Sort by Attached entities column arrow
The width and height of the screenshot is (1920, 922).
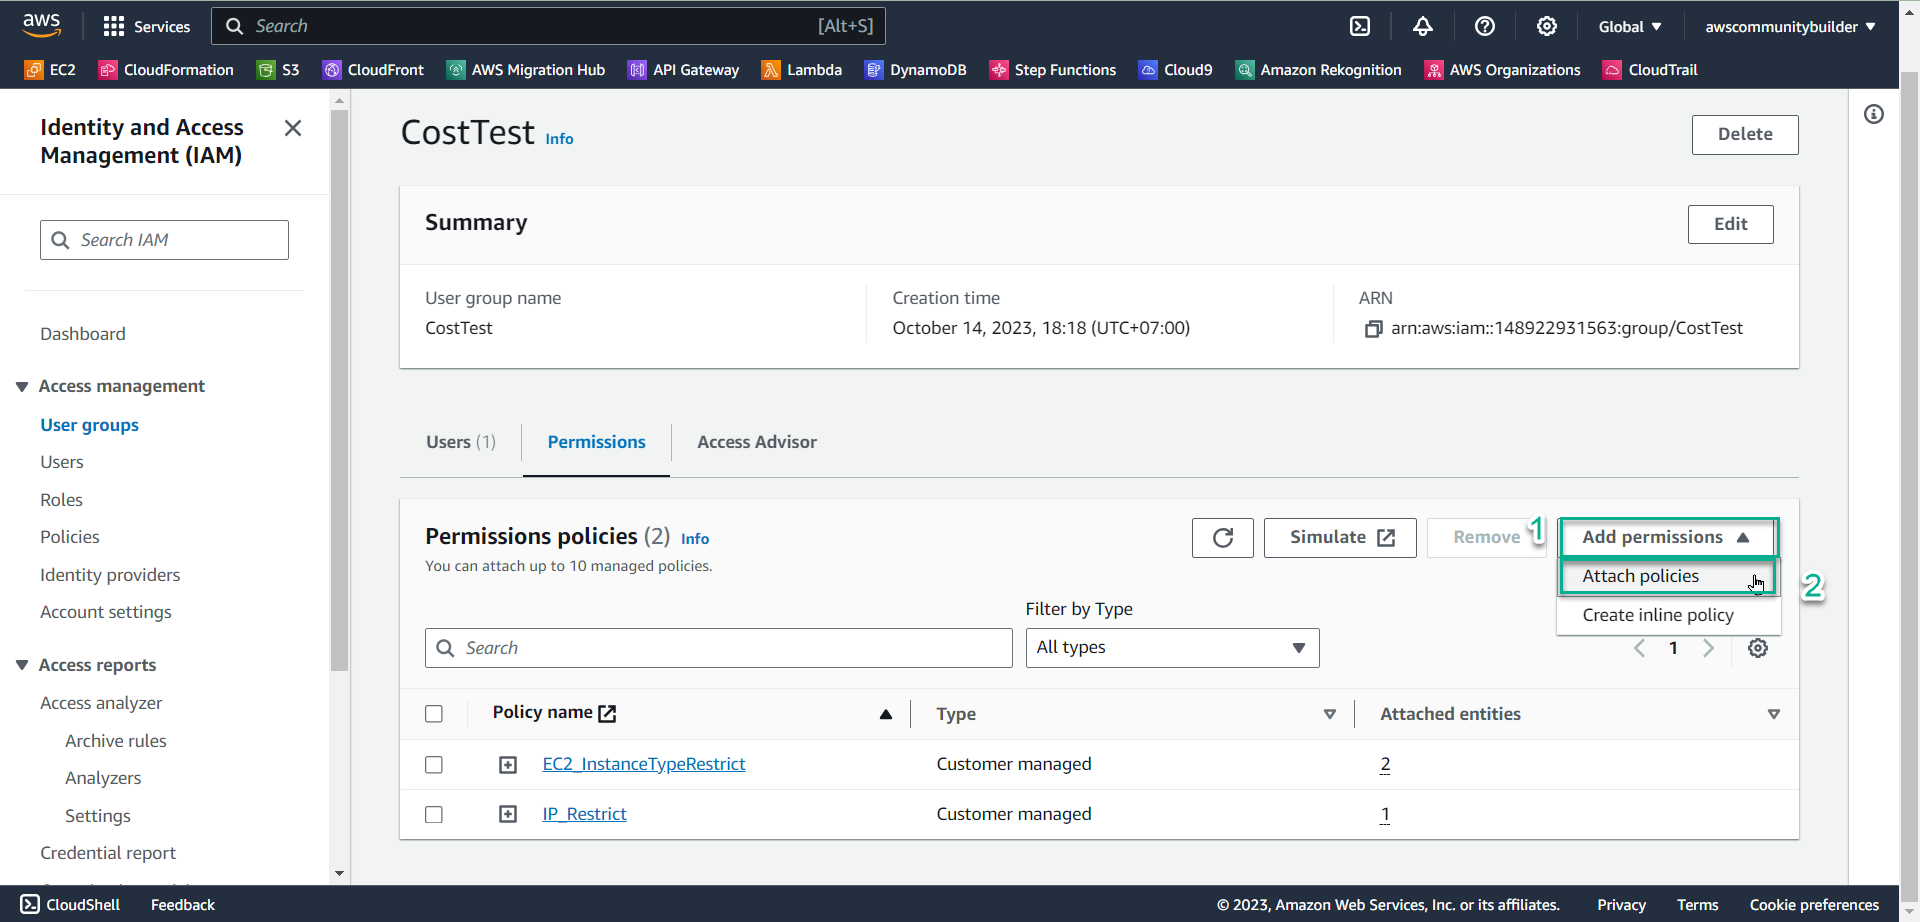(1774, 714)
